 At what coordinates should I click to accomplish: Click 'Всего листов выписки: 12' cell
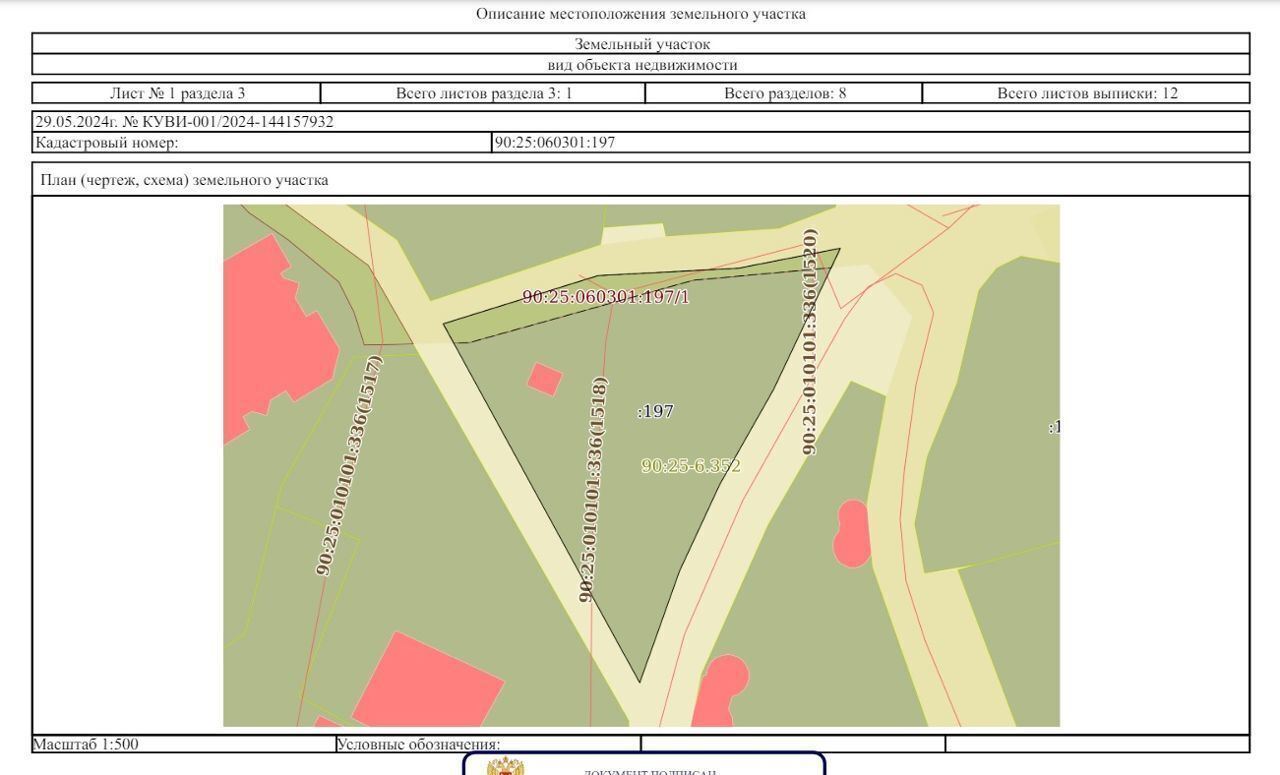(1087, 94)
